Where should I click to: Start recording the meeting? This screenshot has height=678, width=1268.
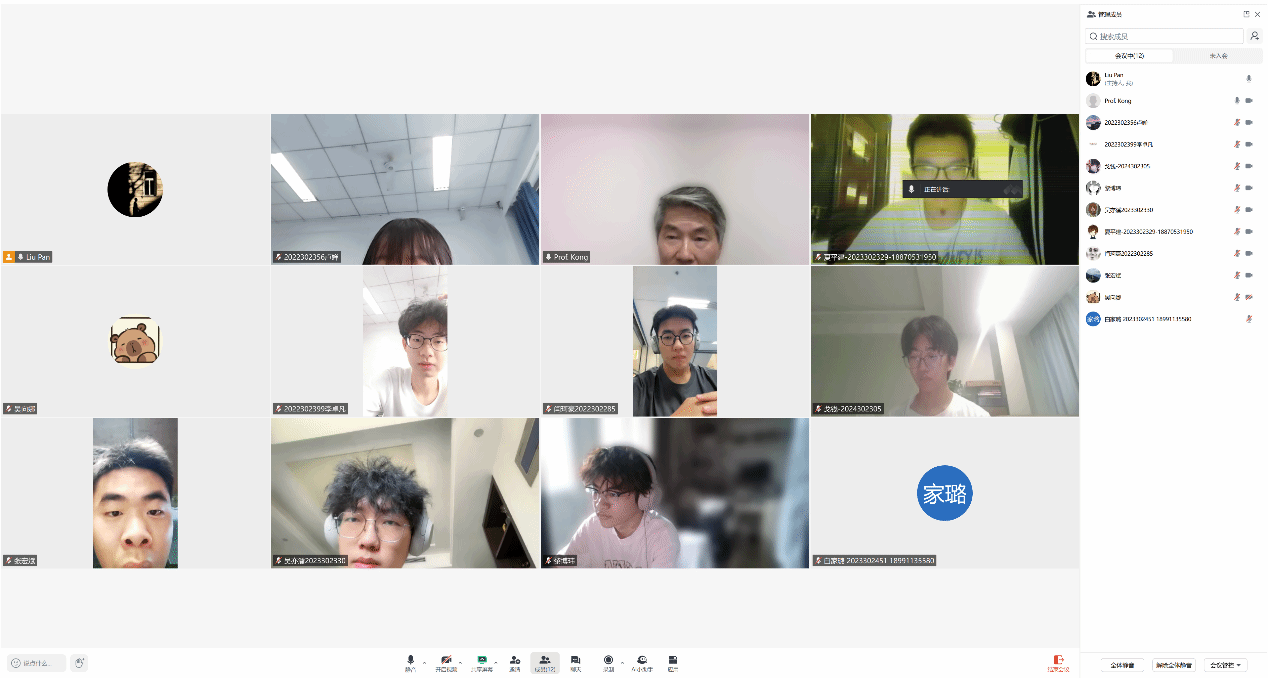coord(608,662)
